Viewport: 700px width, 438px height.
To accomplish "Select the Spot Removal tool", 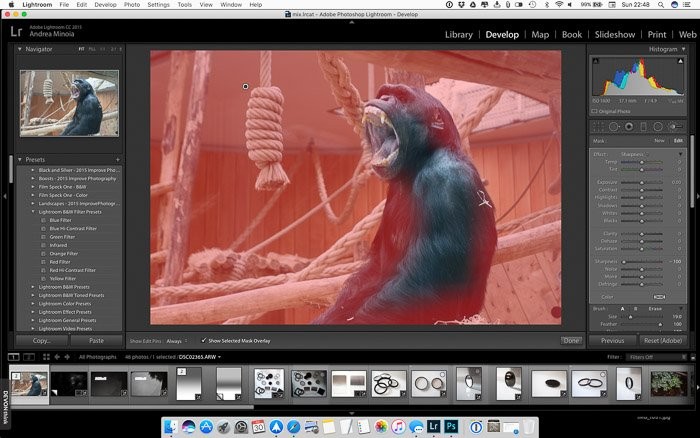I will tap(614, 127).
